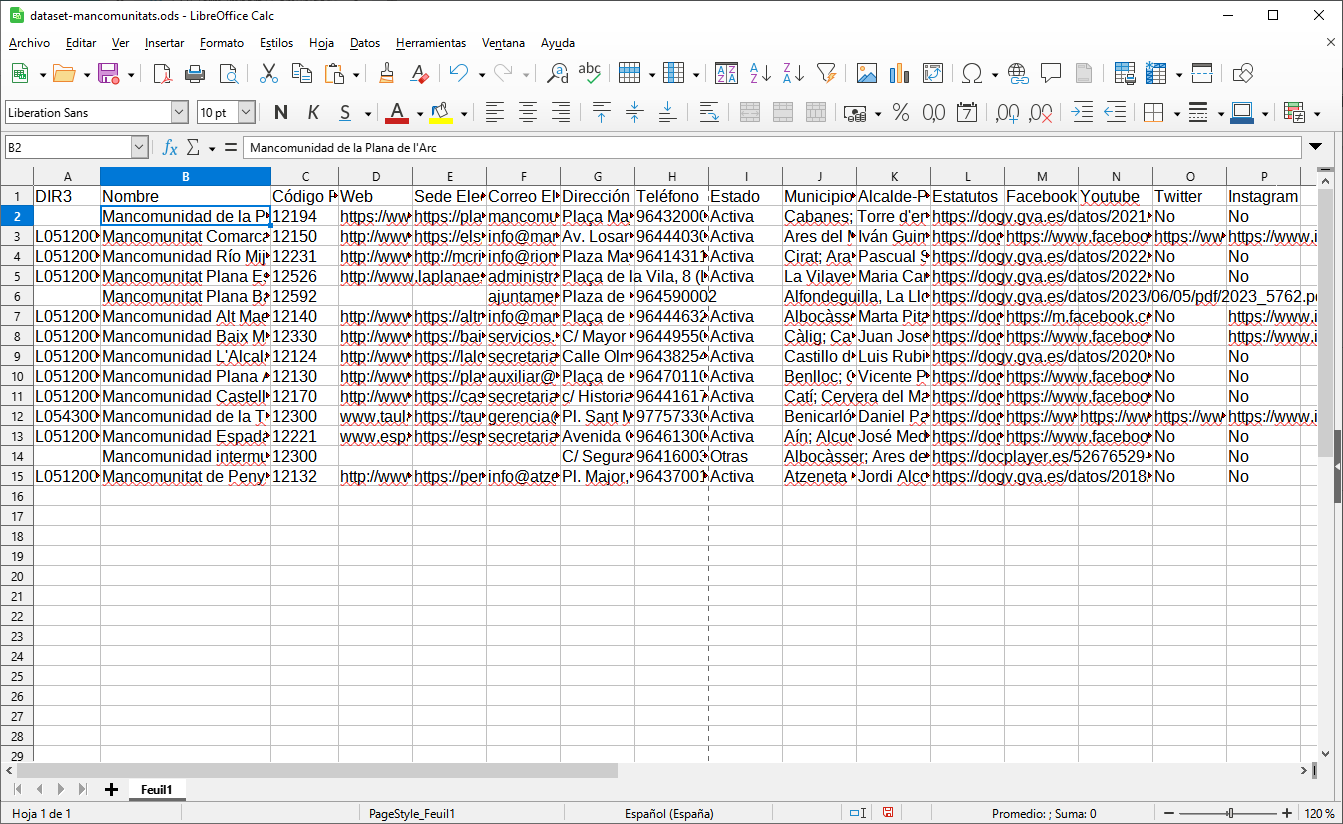The width and height of the screenshot is (1343, 824).
Task: Open the font color palette arrow
Action: (420, 114)
